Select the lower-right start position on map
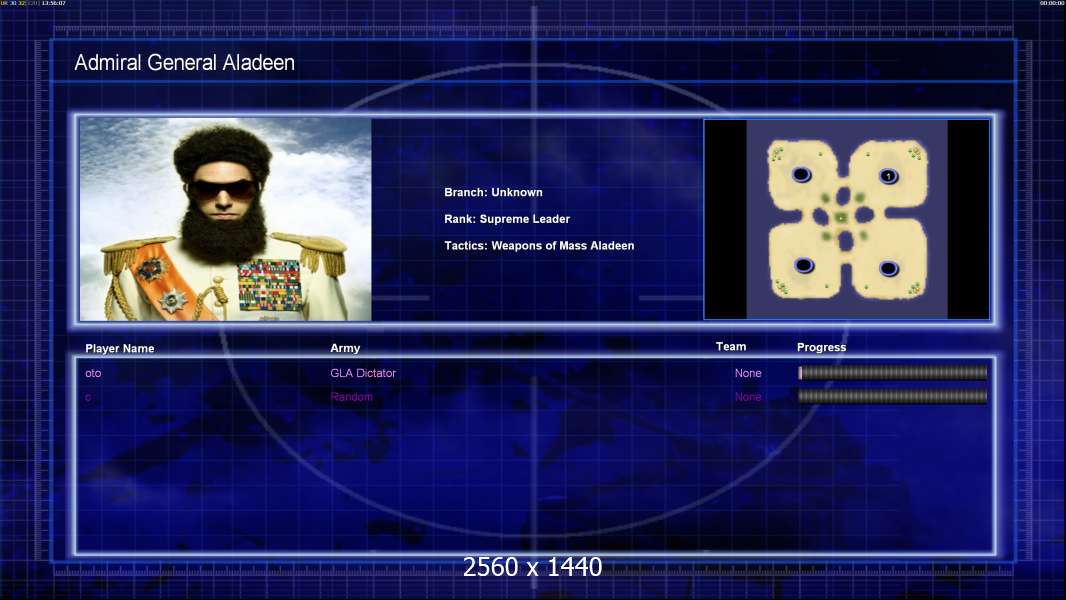This screenshot has height=600, width=1066. (x=889, y=268)
